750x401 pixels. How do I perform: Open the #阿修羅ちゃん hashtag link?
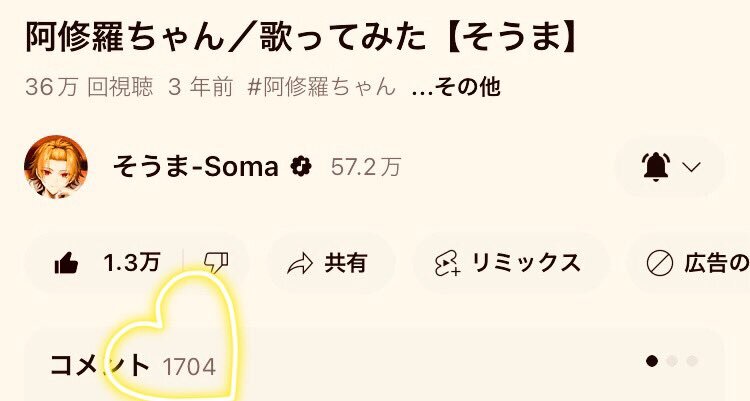pyautogui.click(x=322, y=87)
